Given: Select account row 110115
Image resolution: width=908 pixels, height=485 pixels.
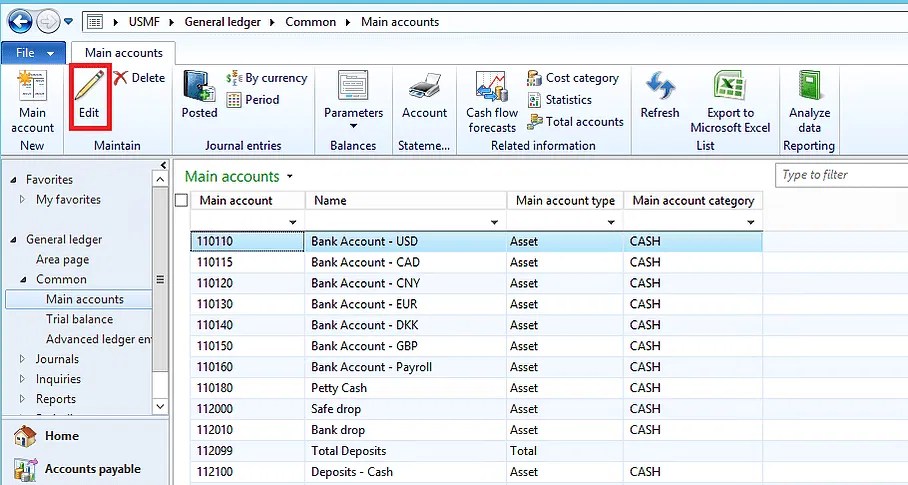Looking at the screenshot, I should coord(476,262).
